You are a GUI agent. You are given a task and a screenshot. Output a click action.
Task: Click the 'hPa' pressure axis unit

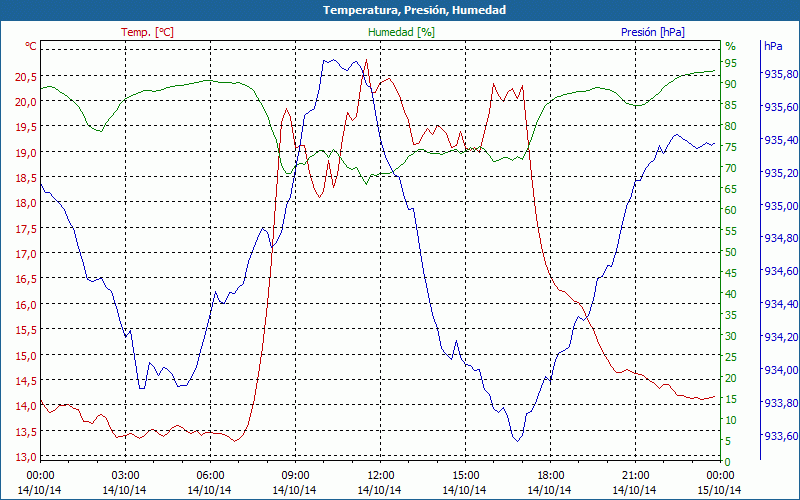(x=773, y=46)
